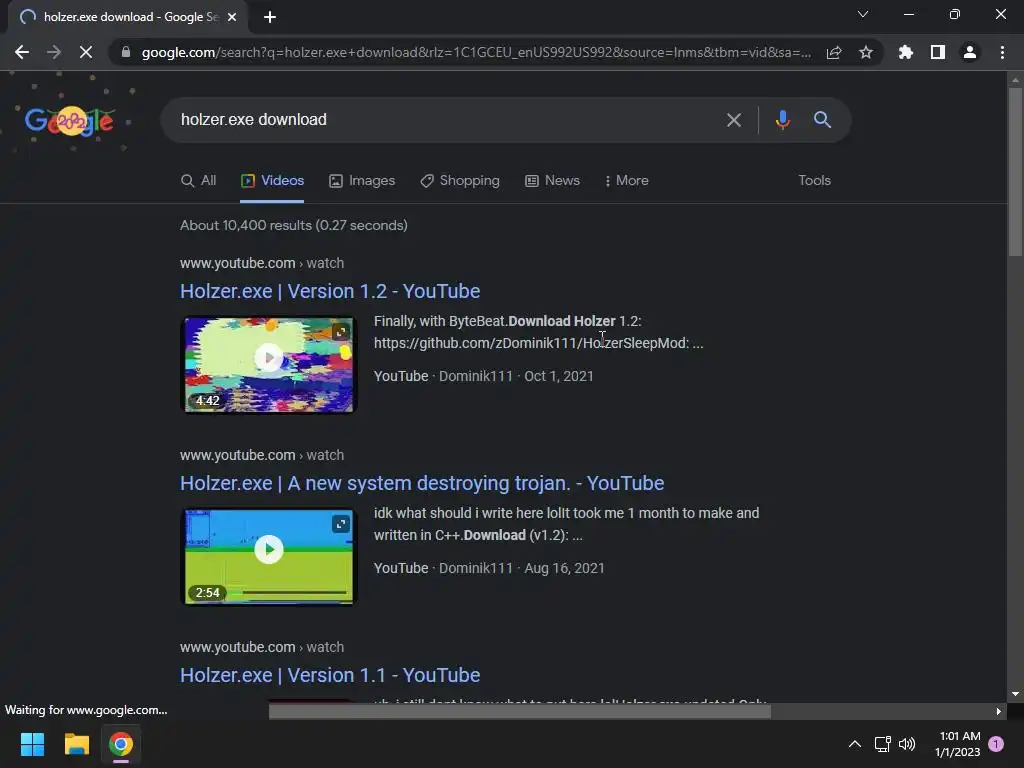Viewport: 1024px width, 768px height.
Task: Share this page from address bar
Action: [x=834, y=52]
